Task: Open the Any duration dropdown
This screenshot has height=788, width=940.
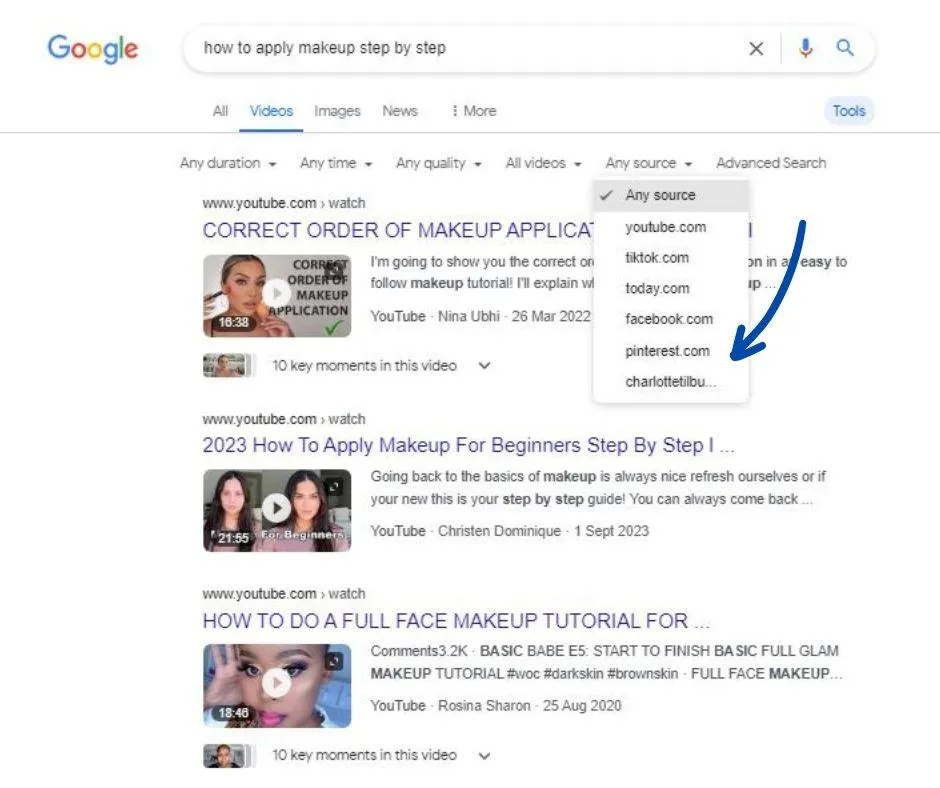Action: [x=228, y=163]
